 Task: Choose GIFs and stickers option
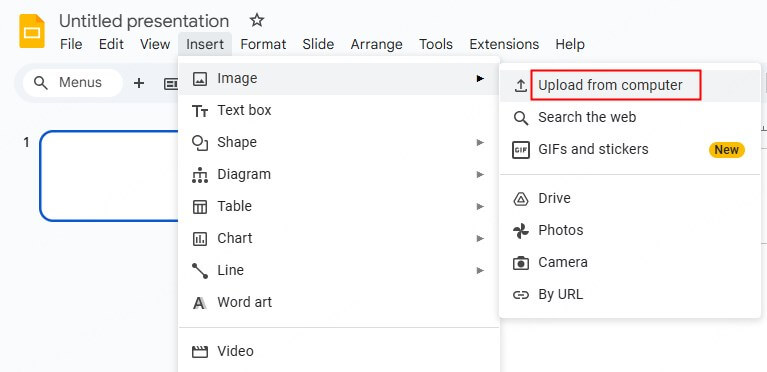[630, 149]
